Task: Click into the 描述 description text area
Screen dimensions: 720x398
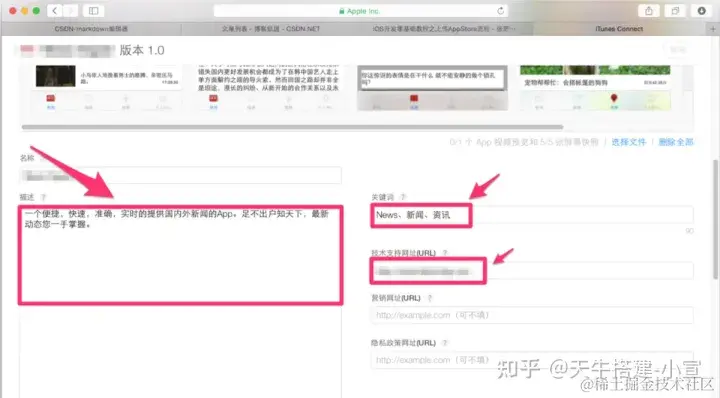Action: [x=180, y=255]
